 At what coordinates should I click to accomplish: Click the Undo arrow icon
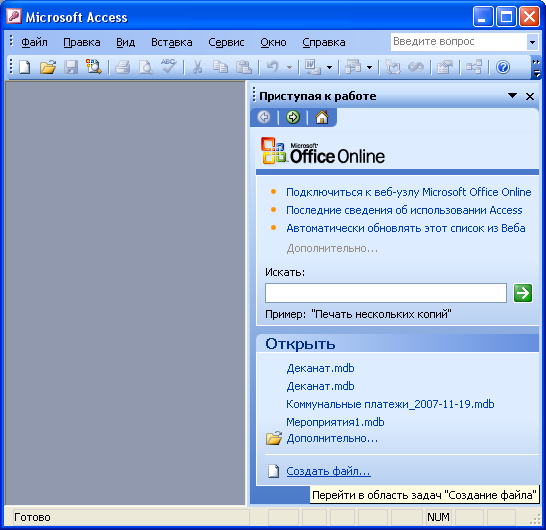click(273, 67)
